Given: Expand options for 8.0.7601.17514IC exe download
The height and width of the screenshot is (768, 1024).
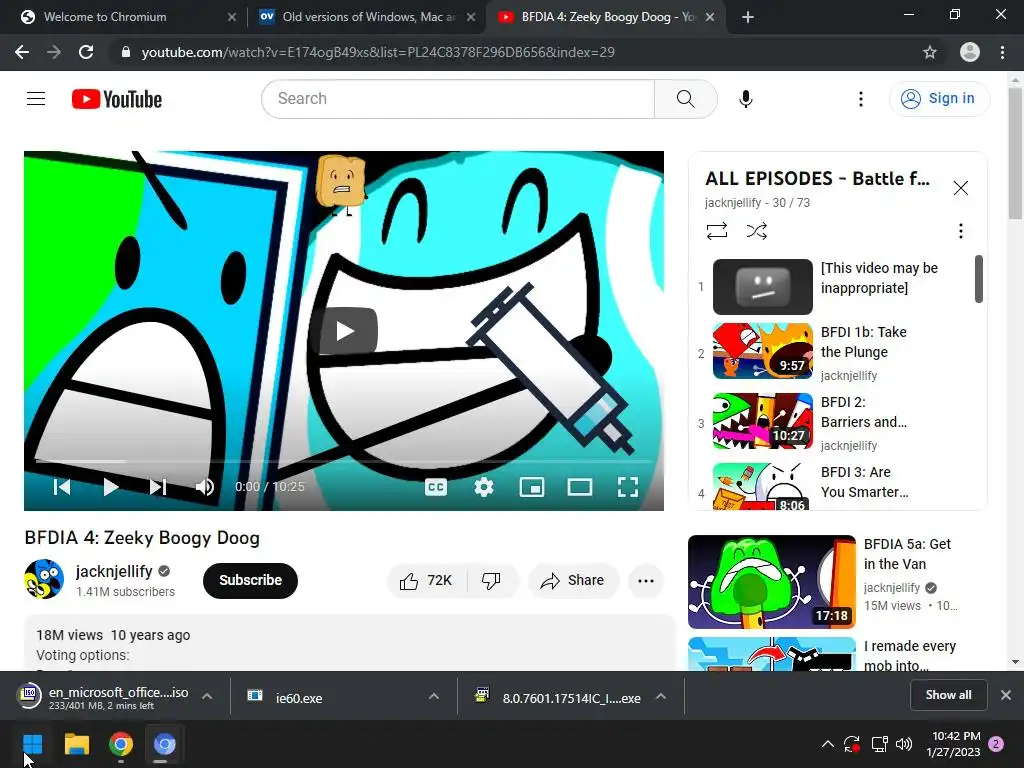Looking at the screenshot, I should (x=661, y=696).
